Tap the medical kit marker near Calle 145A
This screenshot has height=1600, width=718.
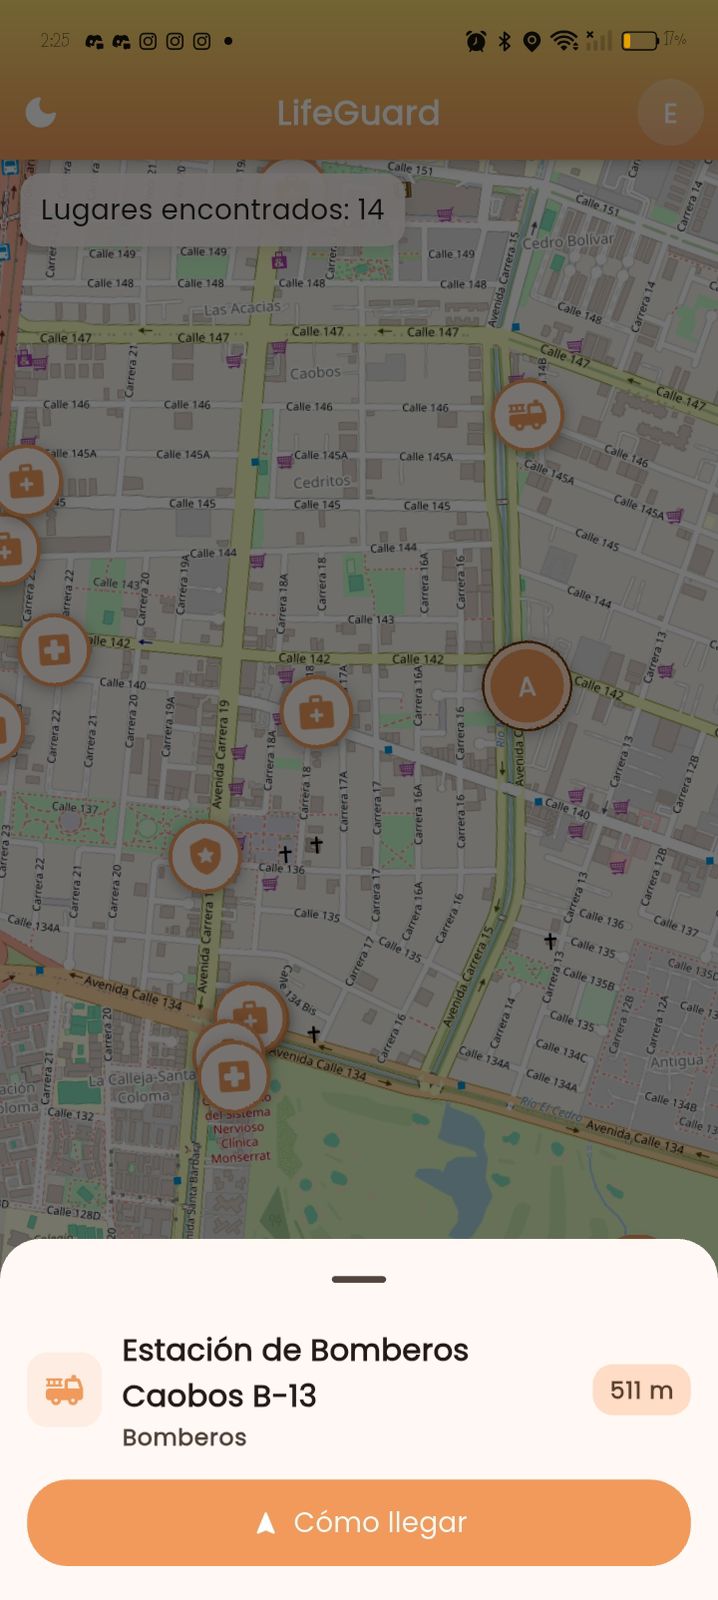[26, 483]
